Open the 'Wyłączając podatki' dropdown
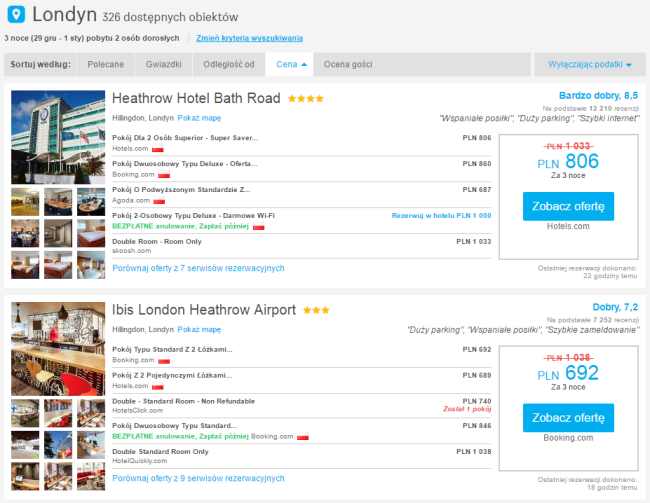 [589, 64]
